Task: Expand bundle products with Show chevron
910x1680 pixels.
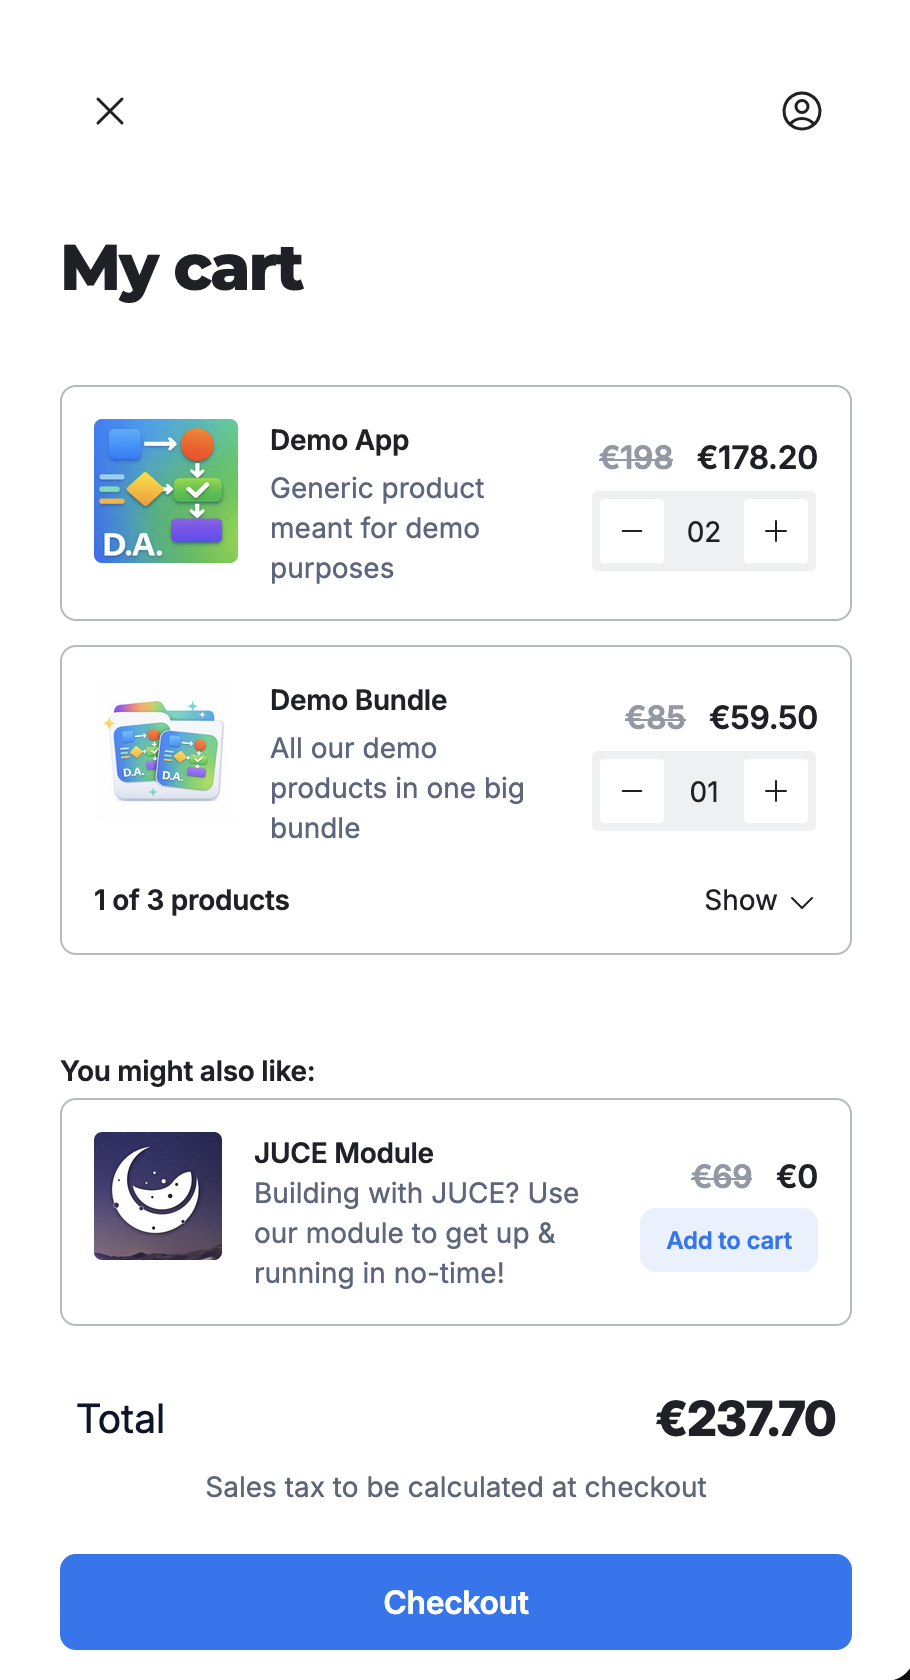Action: coord(759,901)
